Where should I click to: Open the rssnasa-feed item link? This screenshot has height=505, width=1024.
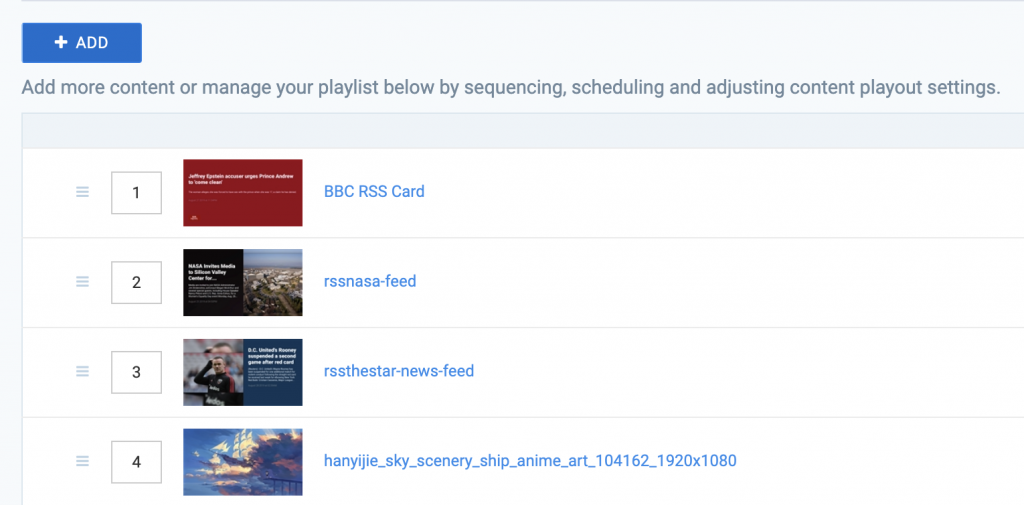pyautogui.click(x=370, y=281)
